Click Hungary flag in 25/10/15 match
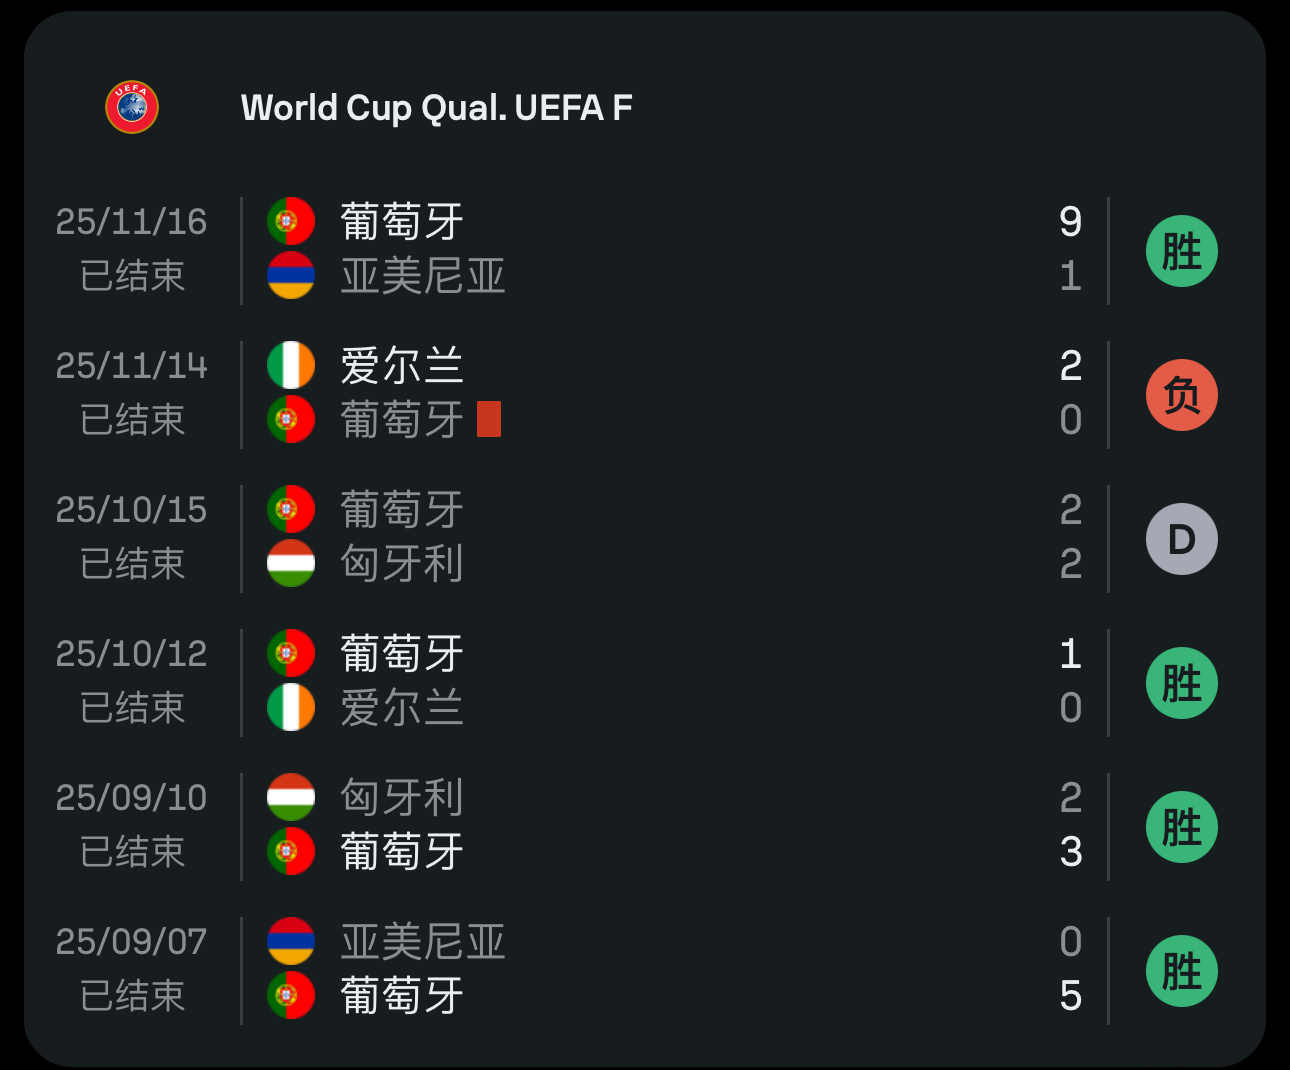 pyautogui.click(x=291, y=564)
